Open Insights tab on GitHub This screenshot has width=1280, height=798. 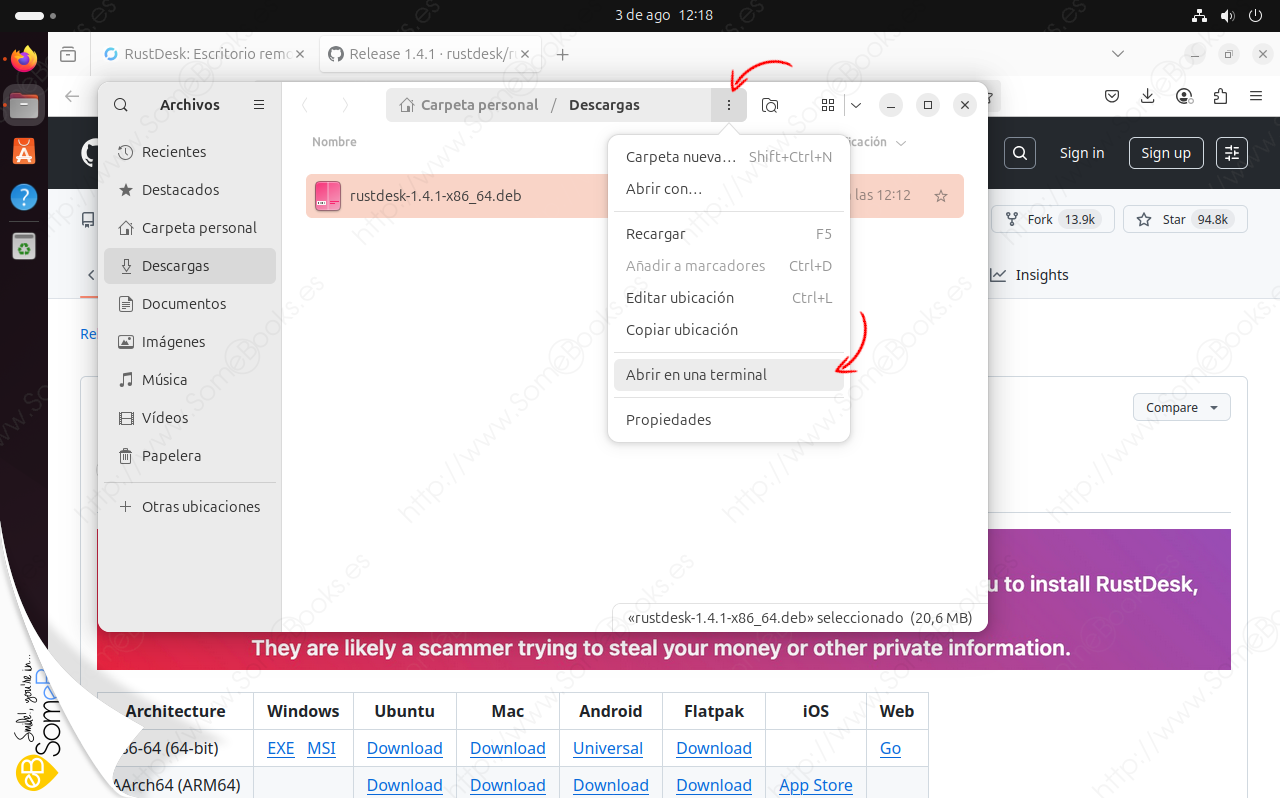click(x=1030, y=275)
